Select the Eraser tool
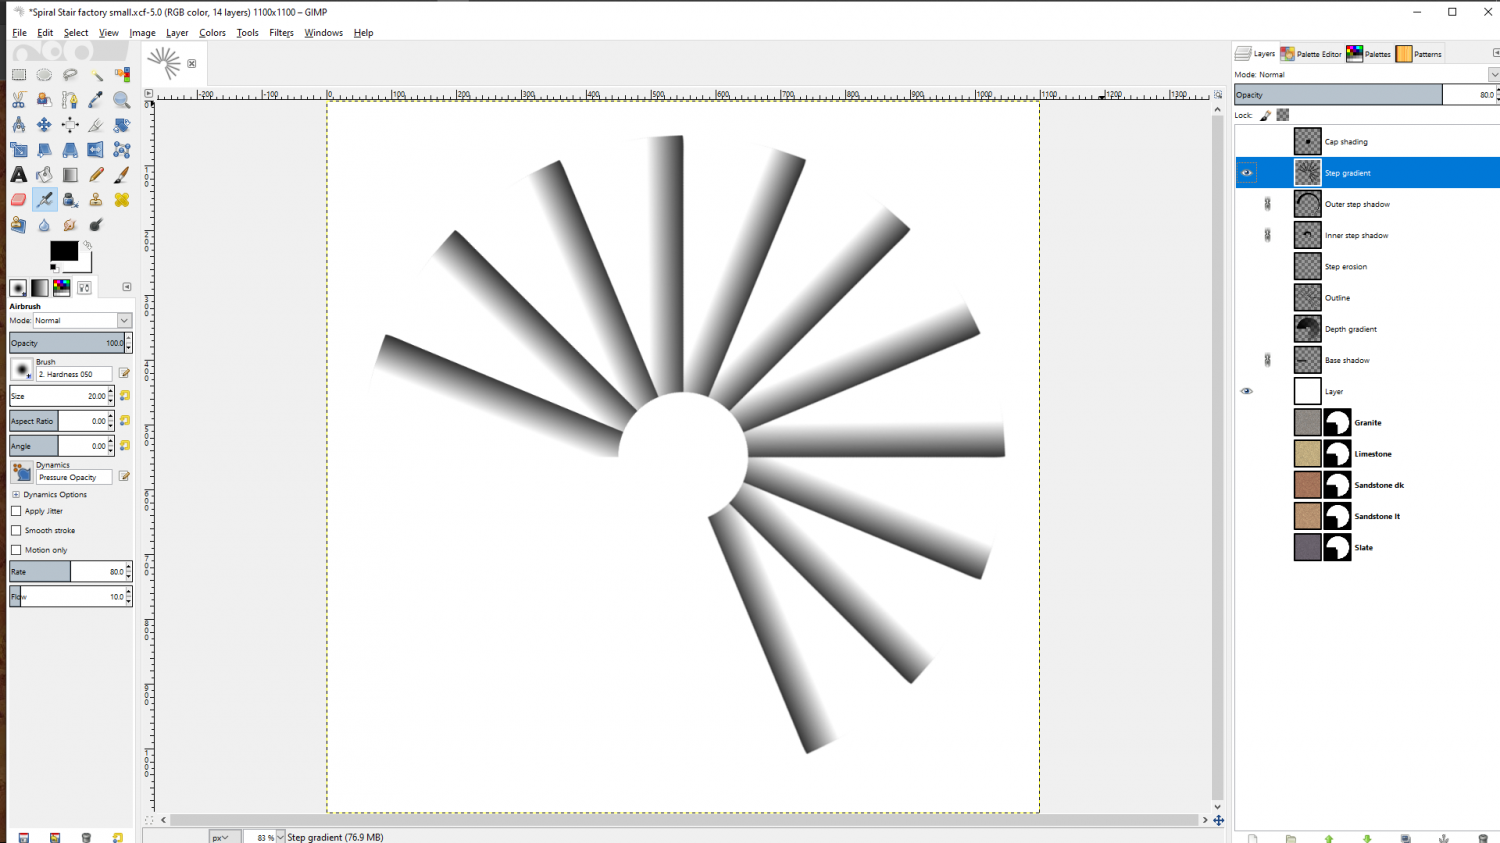 (x=19, y=200)
